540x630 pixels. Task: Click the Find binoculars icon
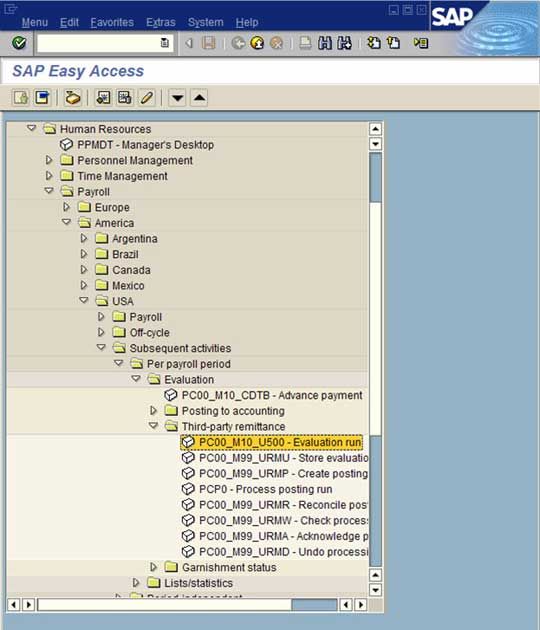tap(325, 43)
